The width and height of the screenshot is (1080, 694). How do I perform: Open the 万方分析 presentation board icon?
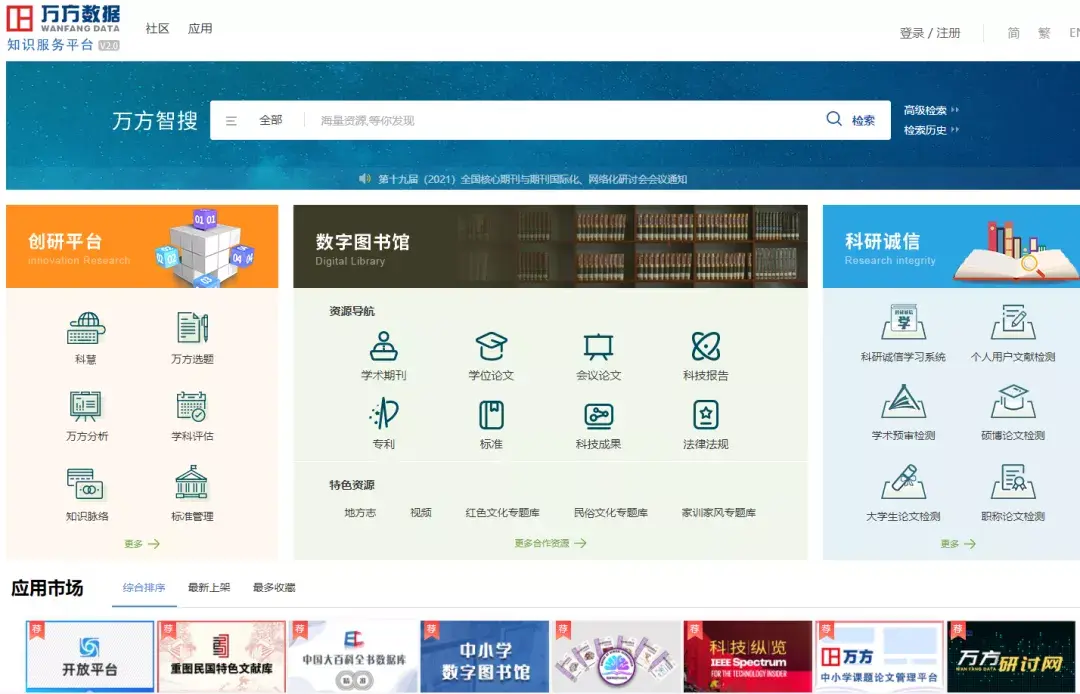(x=86, y=406)
